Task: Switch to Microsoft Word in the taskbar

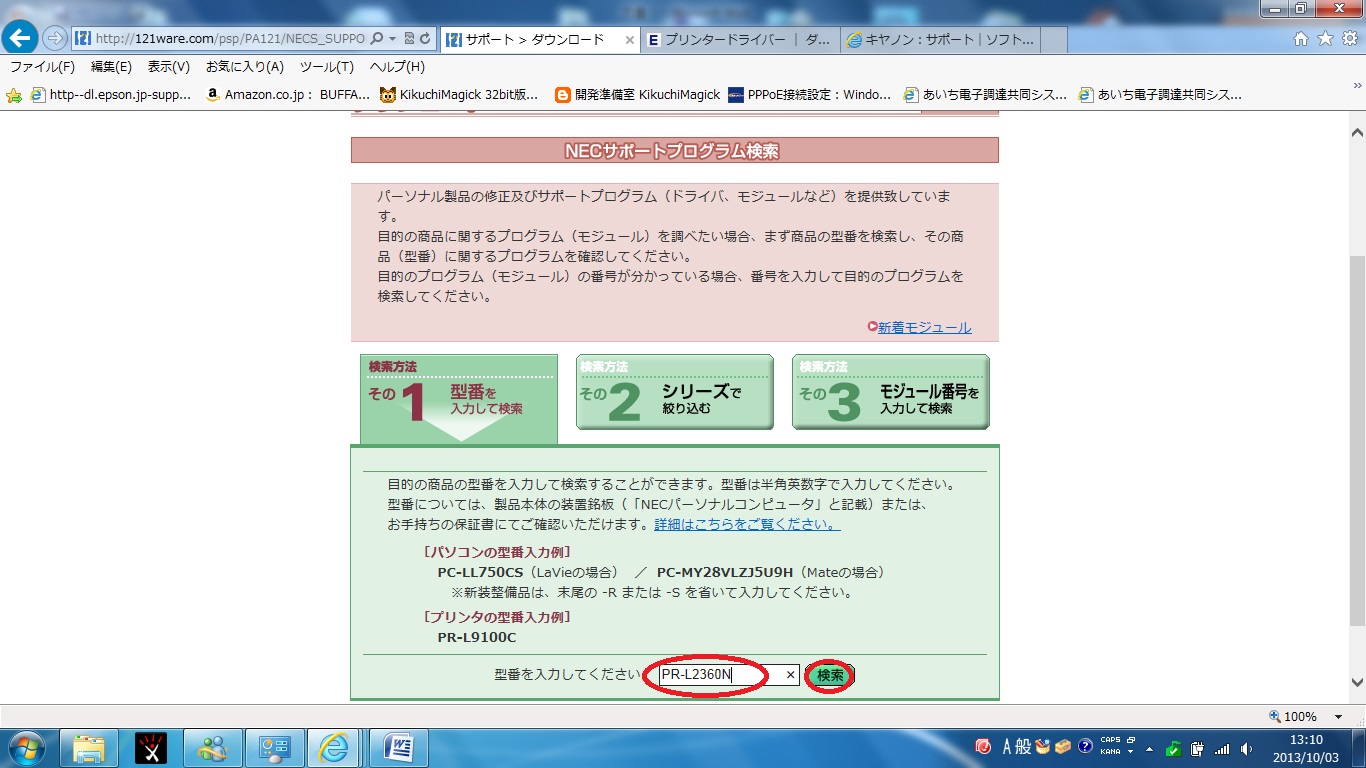Action: click(399, 748)
